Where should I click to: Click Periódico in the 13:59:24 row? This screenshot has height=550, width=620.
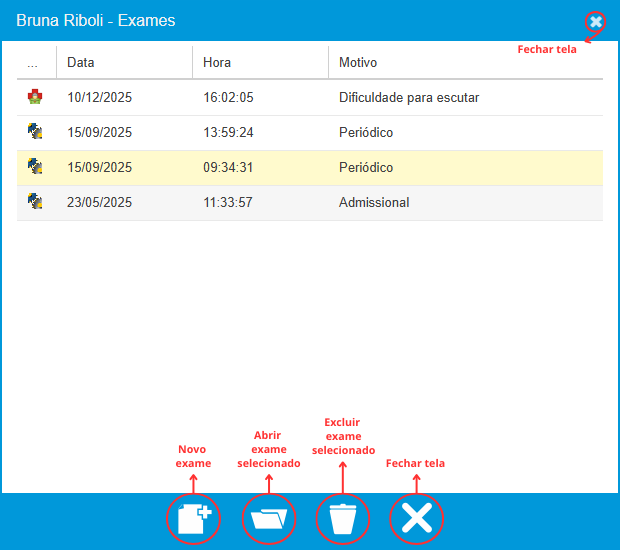click(x=366, y=132)
